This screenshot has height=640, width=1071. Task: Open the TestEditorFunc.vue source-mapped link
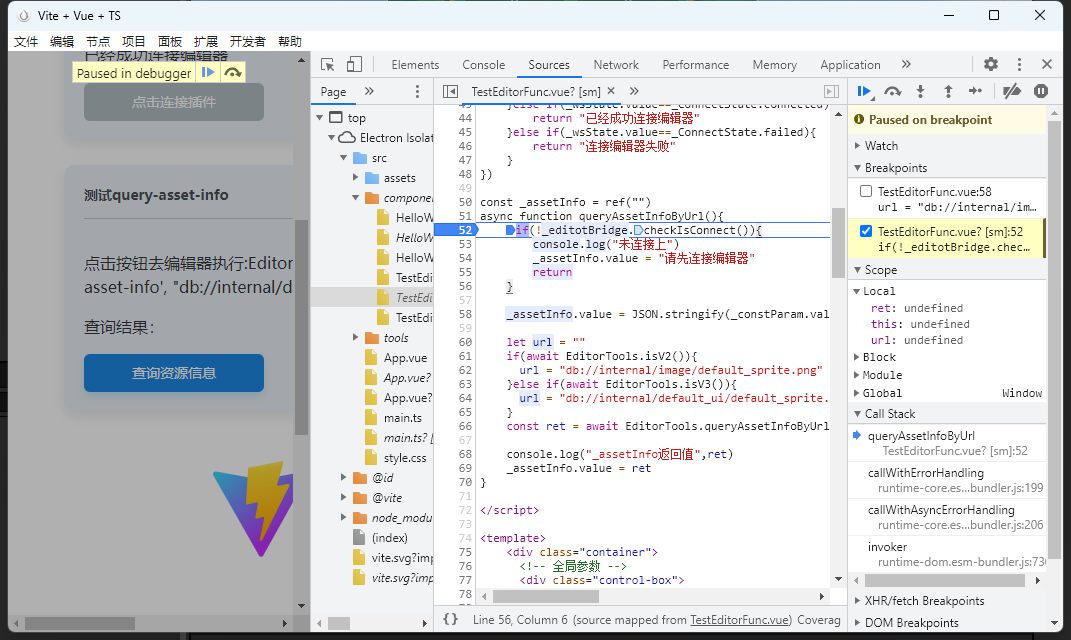740,620
